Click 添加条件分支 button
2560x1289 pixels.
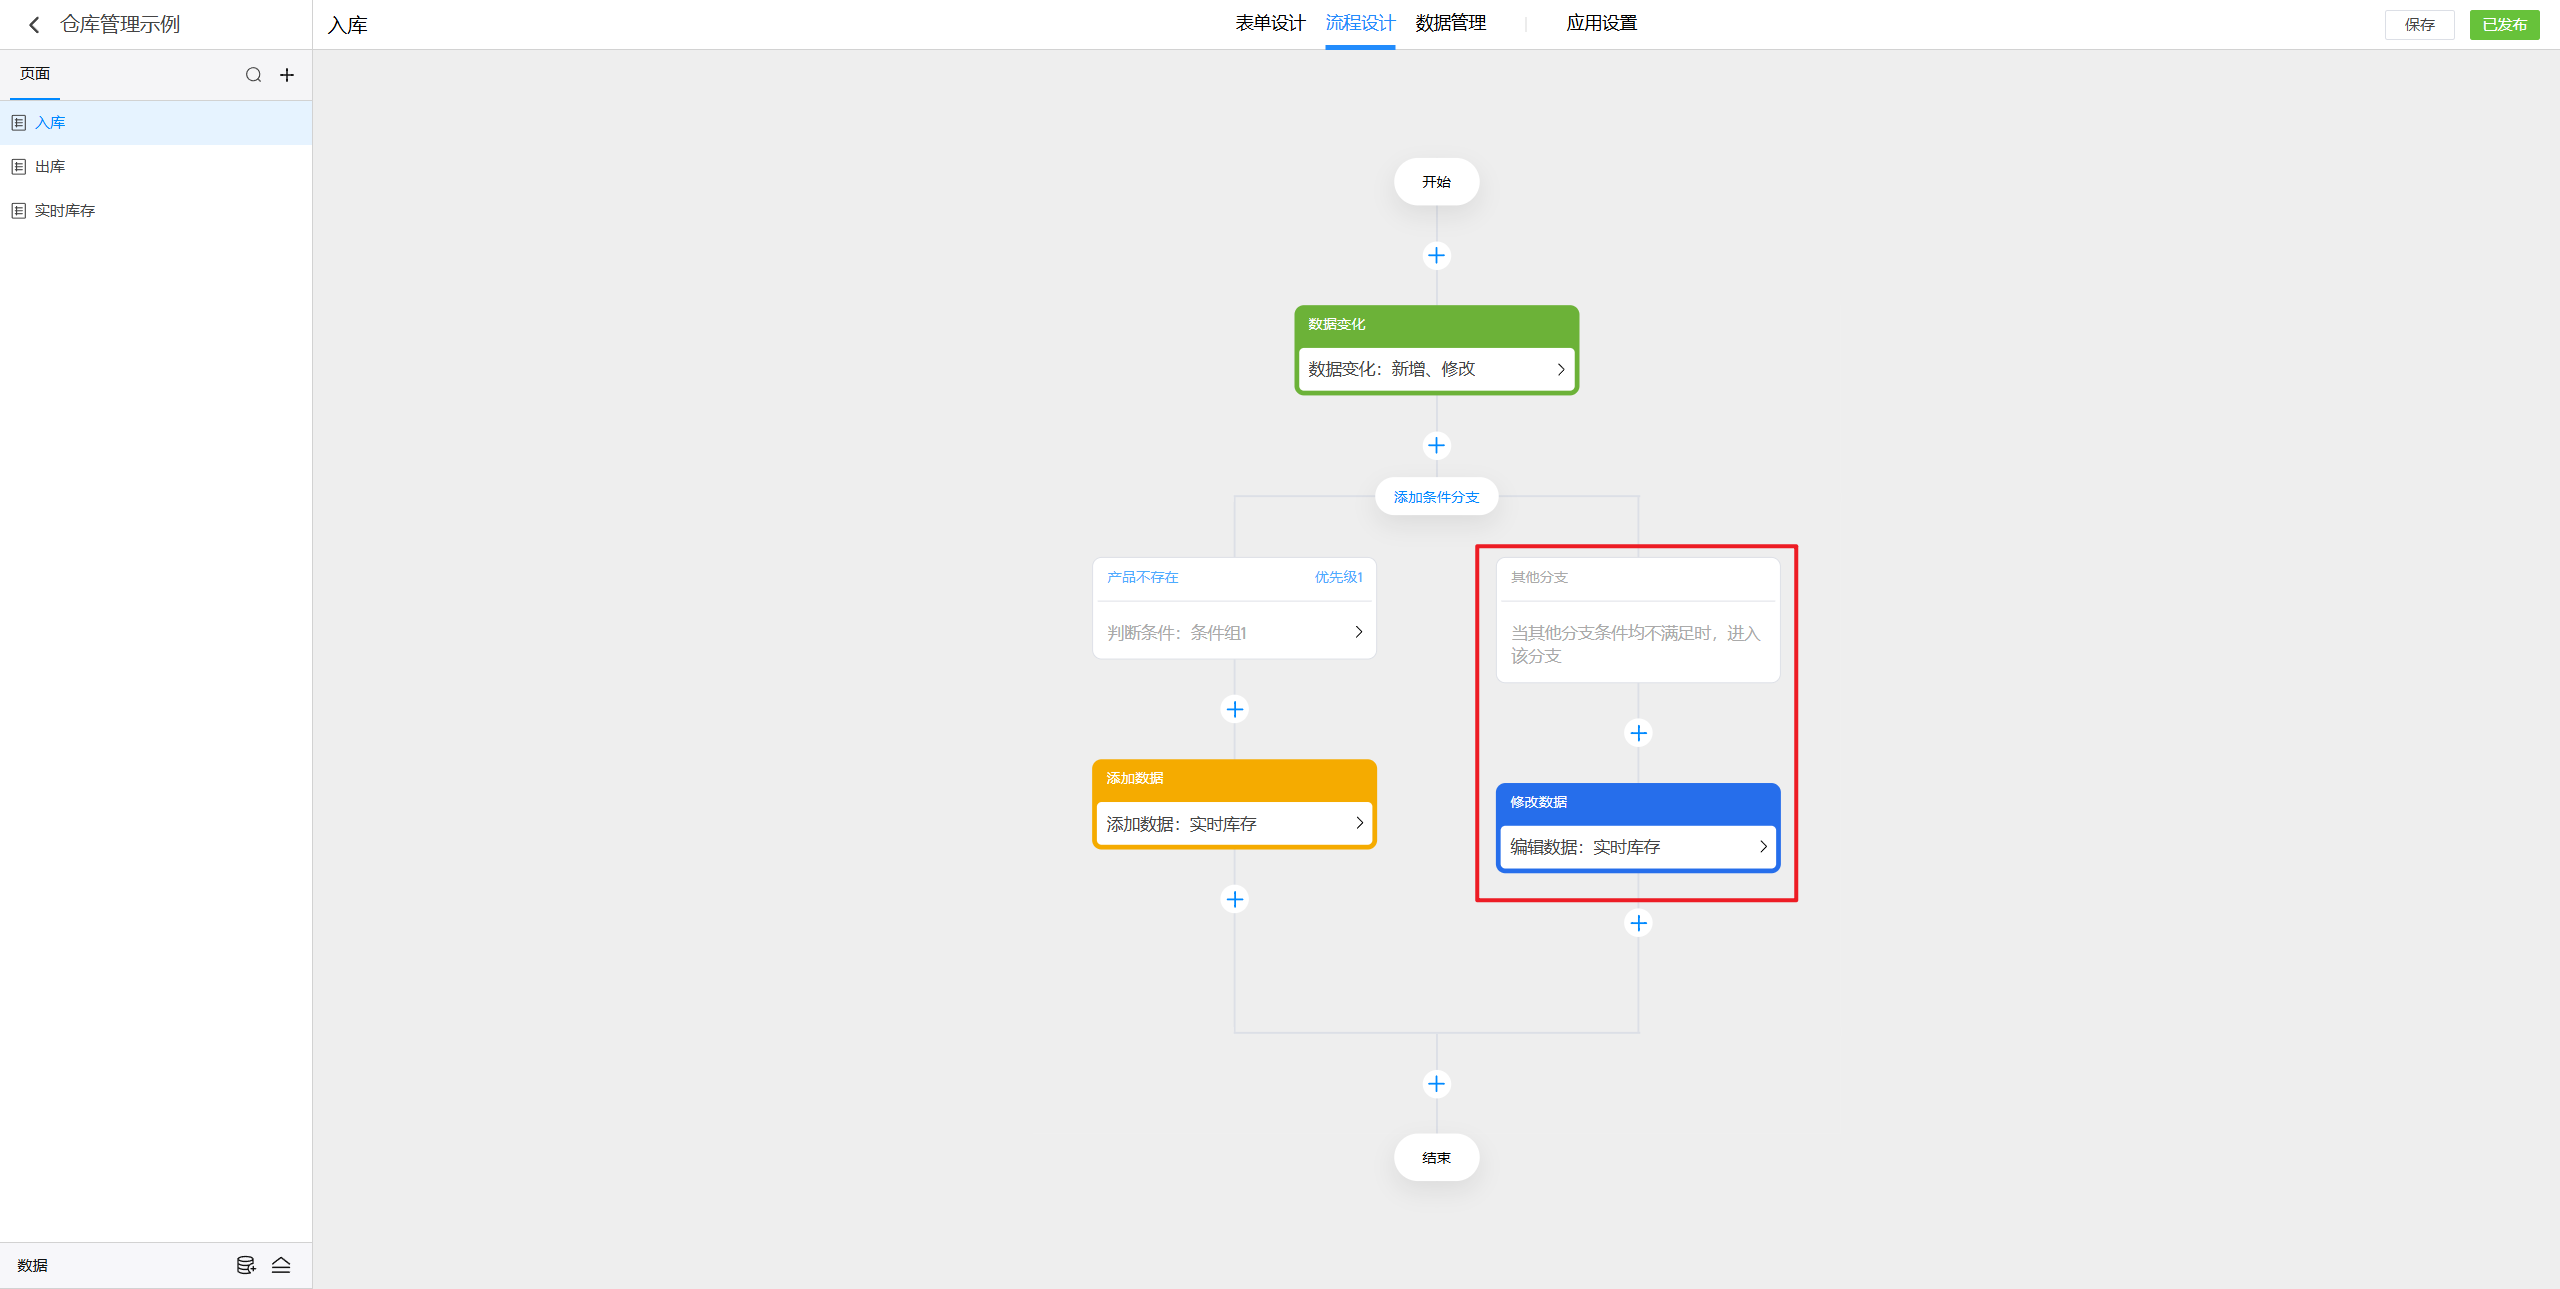pyautogui.click(x=1436, y=497)
